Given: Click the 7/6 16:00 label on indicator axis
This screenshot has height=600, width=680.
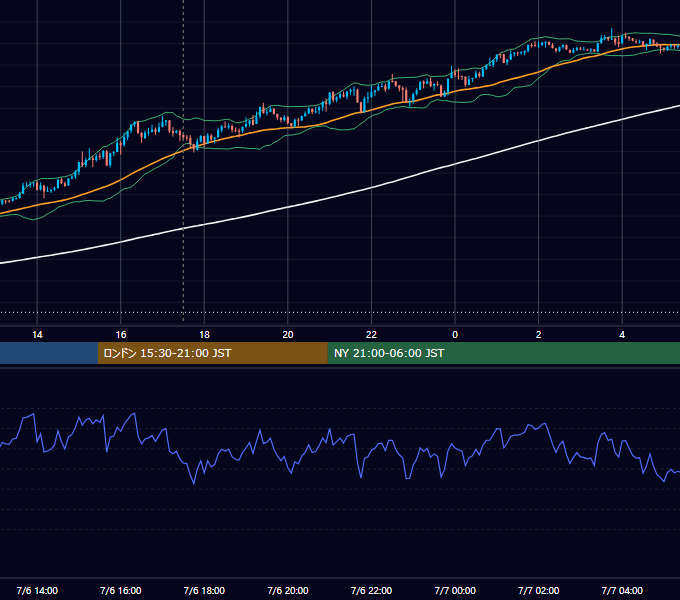Looking at the screenshot, I should tap(121, 590).
